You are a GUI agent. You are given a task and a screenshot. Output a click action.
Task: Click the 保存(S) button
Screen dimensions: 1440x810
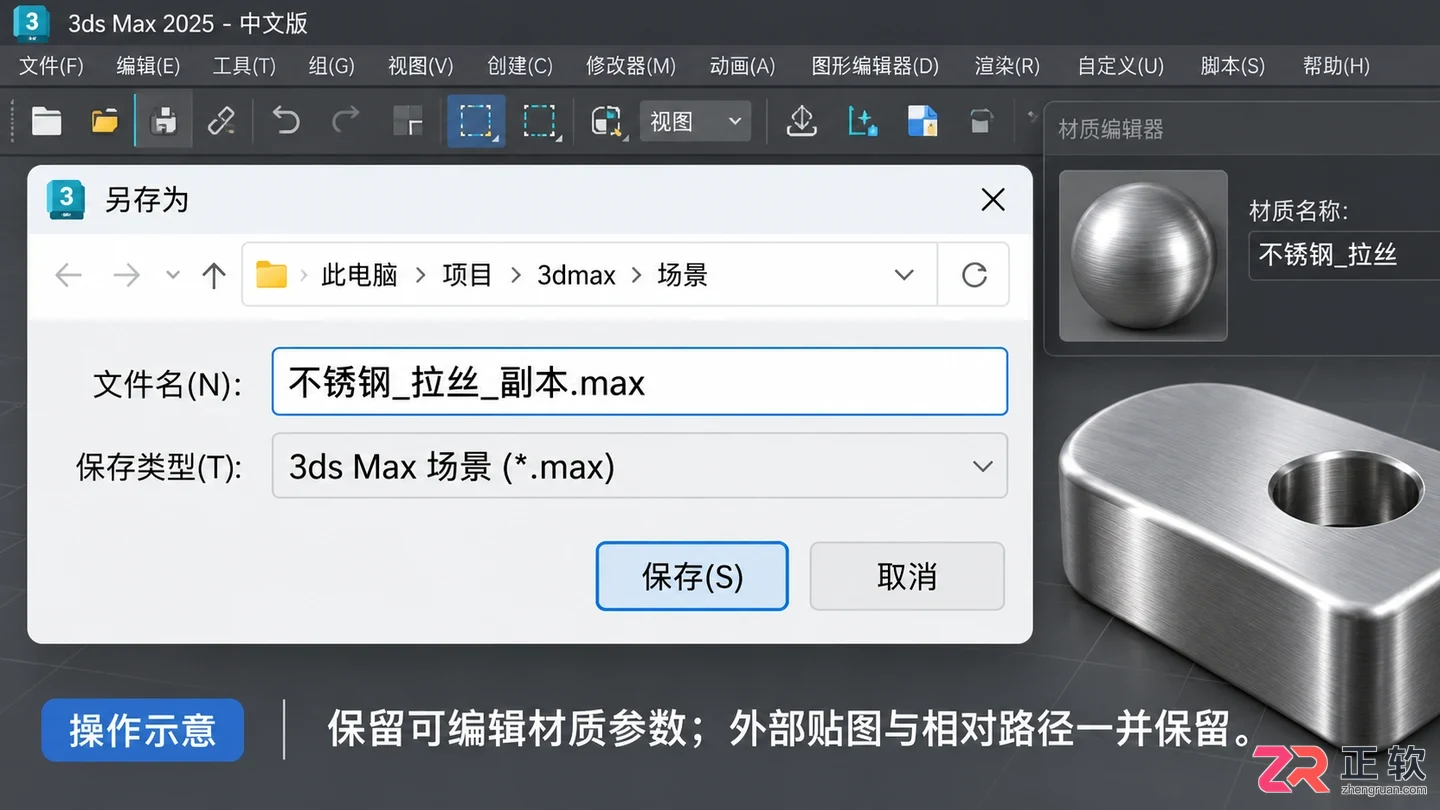point(692,576)
